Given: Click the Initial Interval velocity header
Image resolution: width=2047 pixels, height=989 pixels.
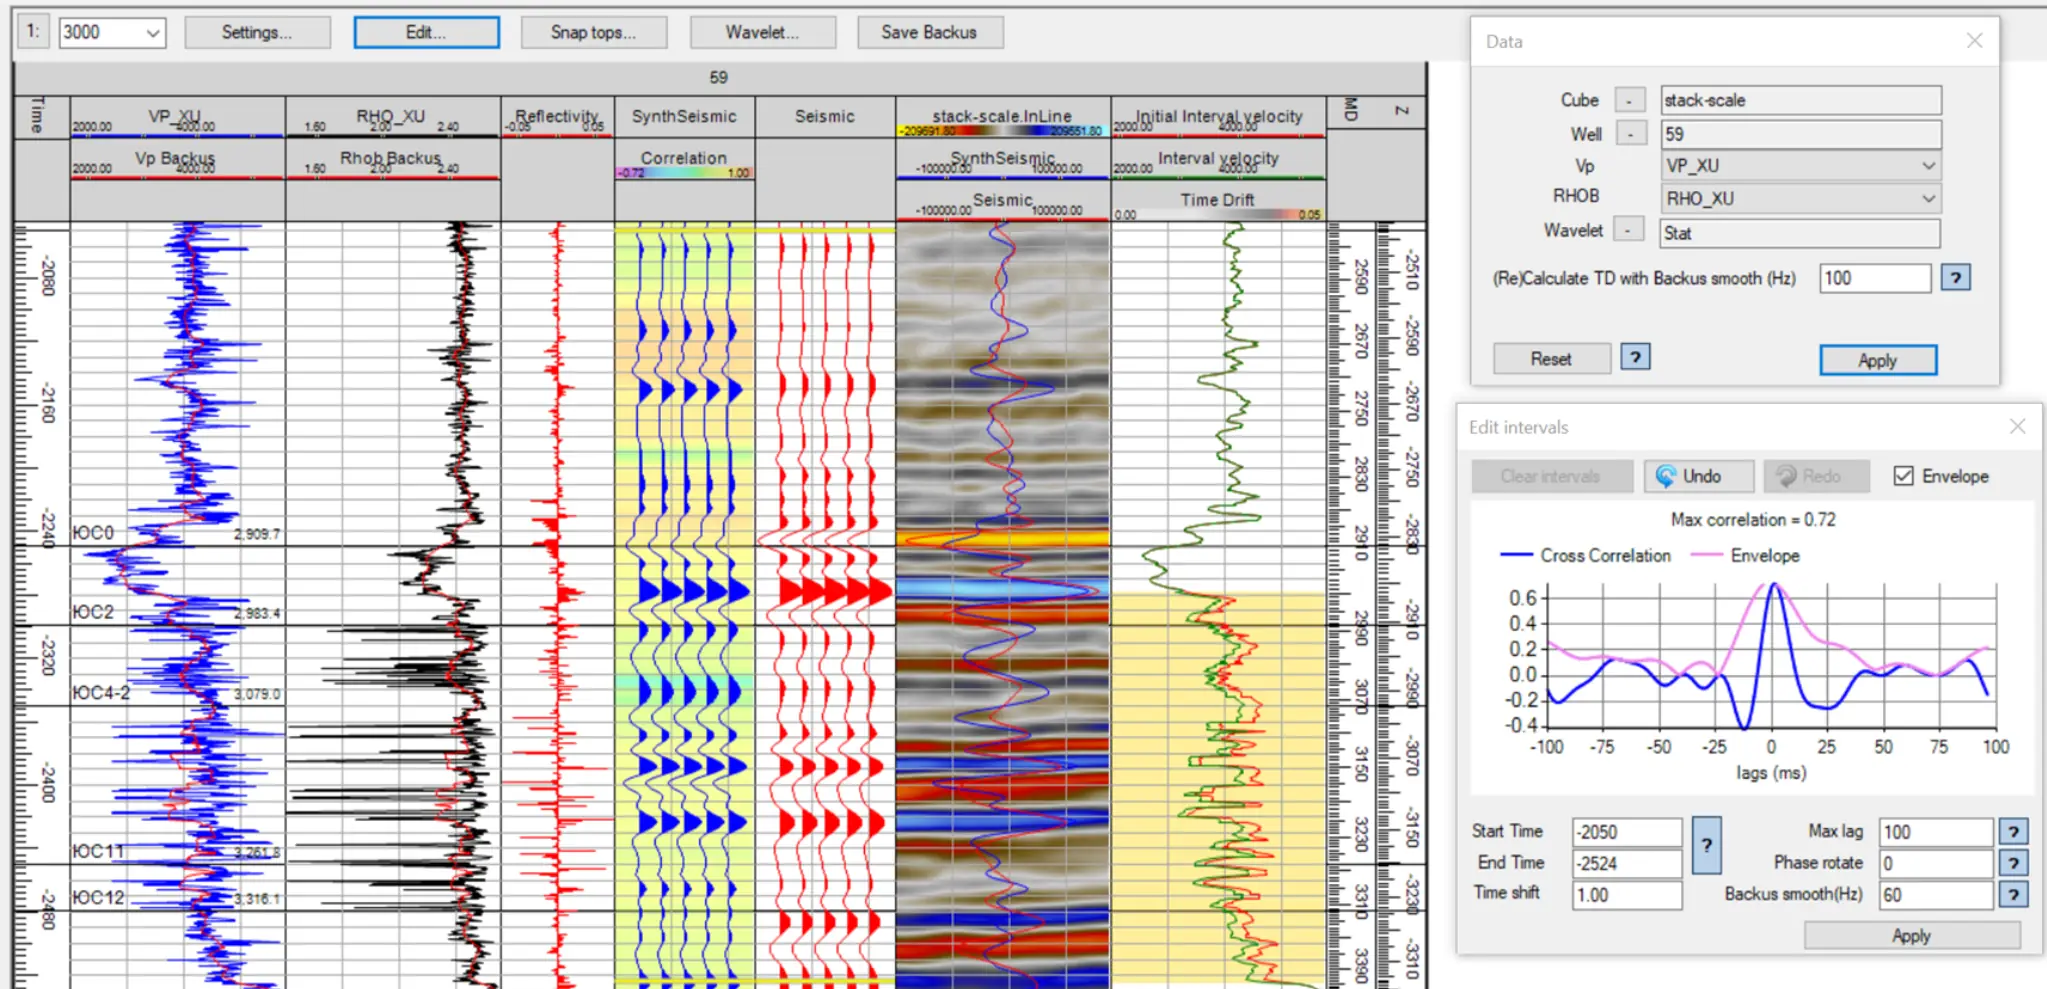Looking at the screenshot, I should tap(1218, 117).
